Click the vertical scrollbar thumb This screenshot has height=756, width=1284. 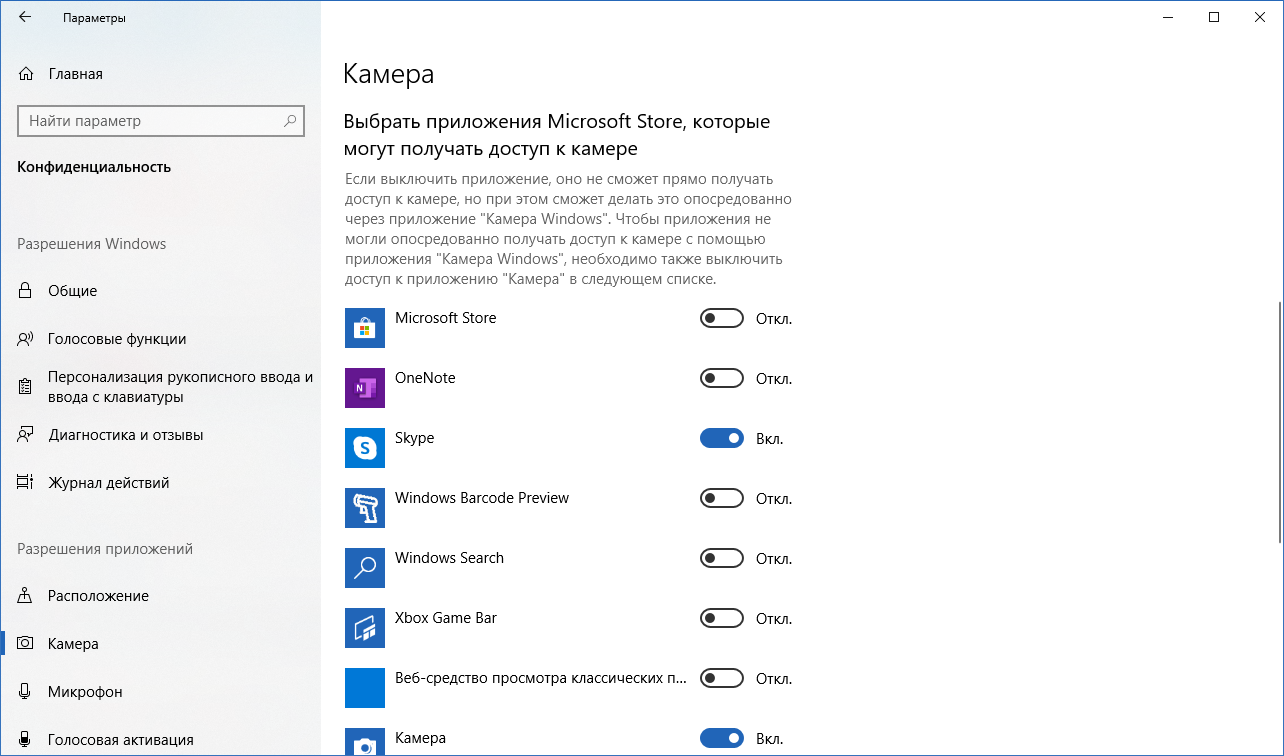point(1280,420)
